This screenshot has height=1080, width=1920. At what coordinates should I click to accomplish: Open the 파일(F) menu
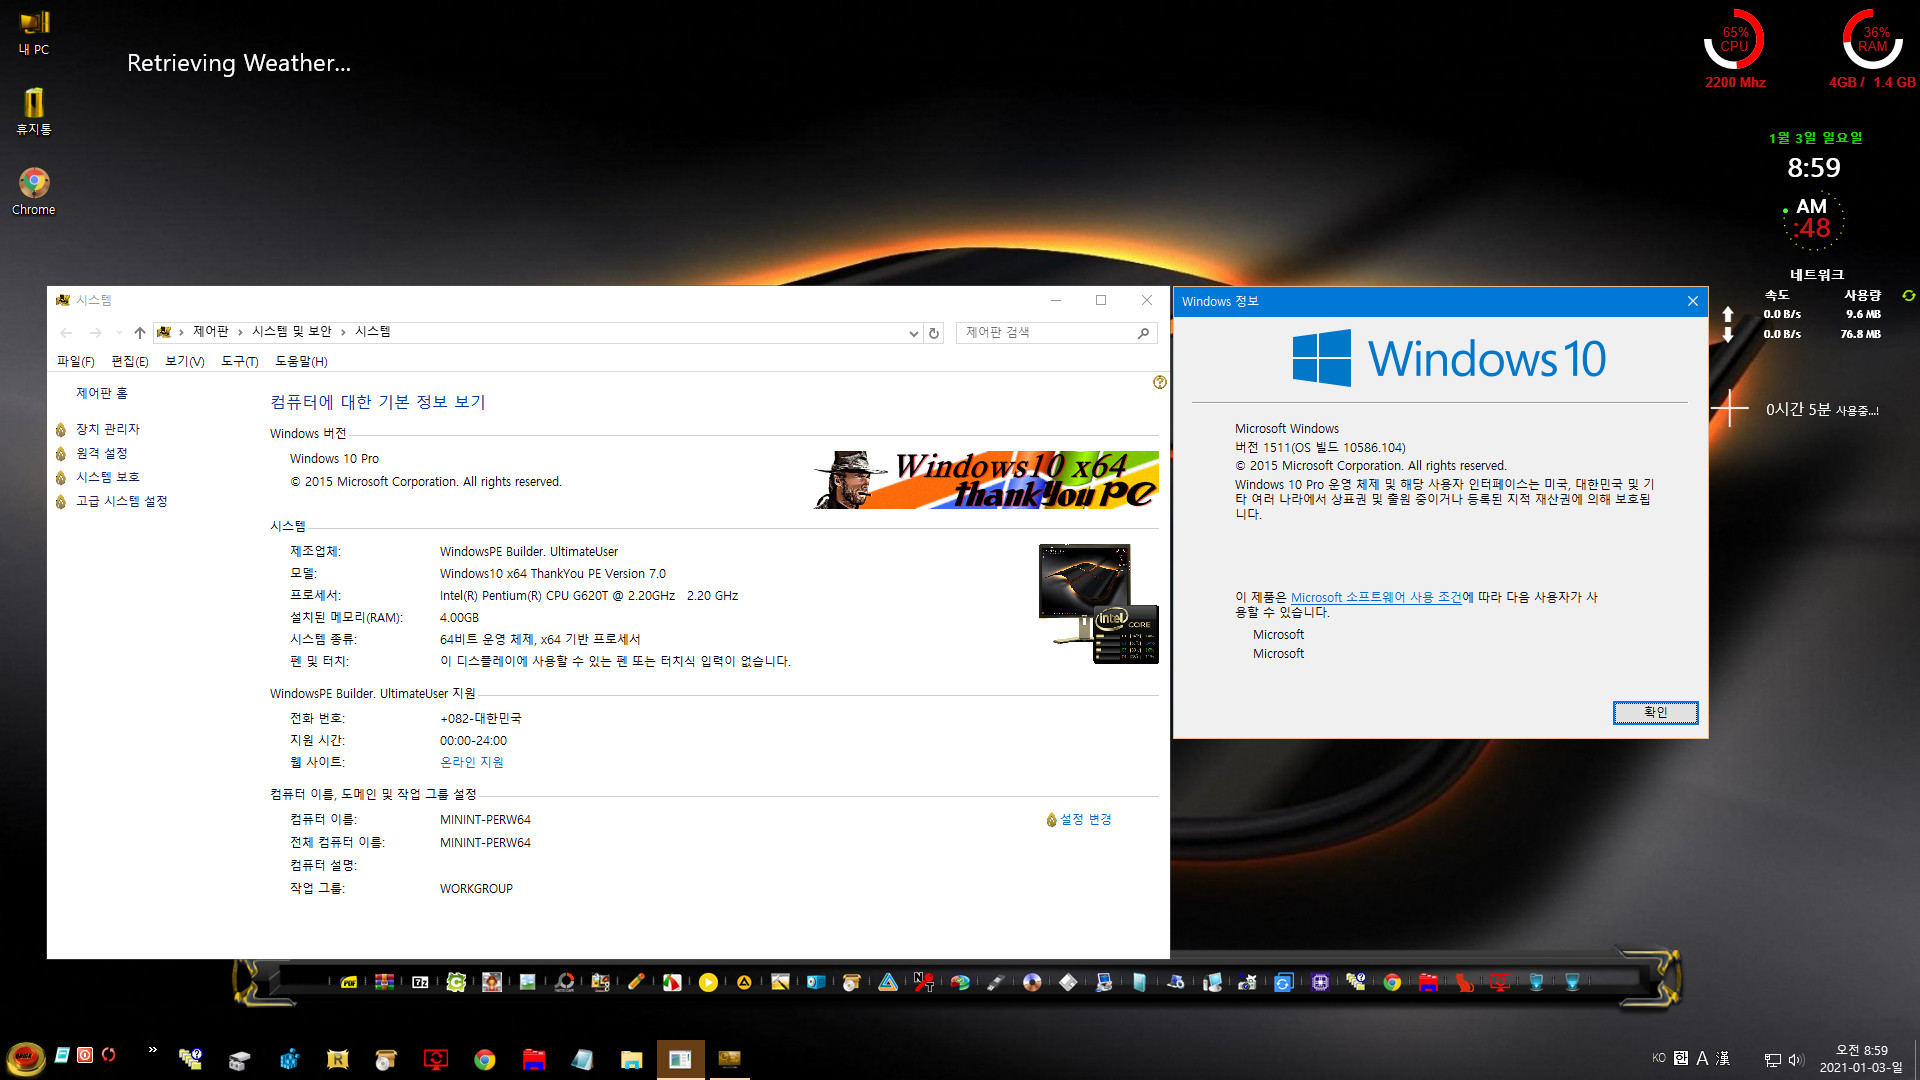[x=75, y=361]
